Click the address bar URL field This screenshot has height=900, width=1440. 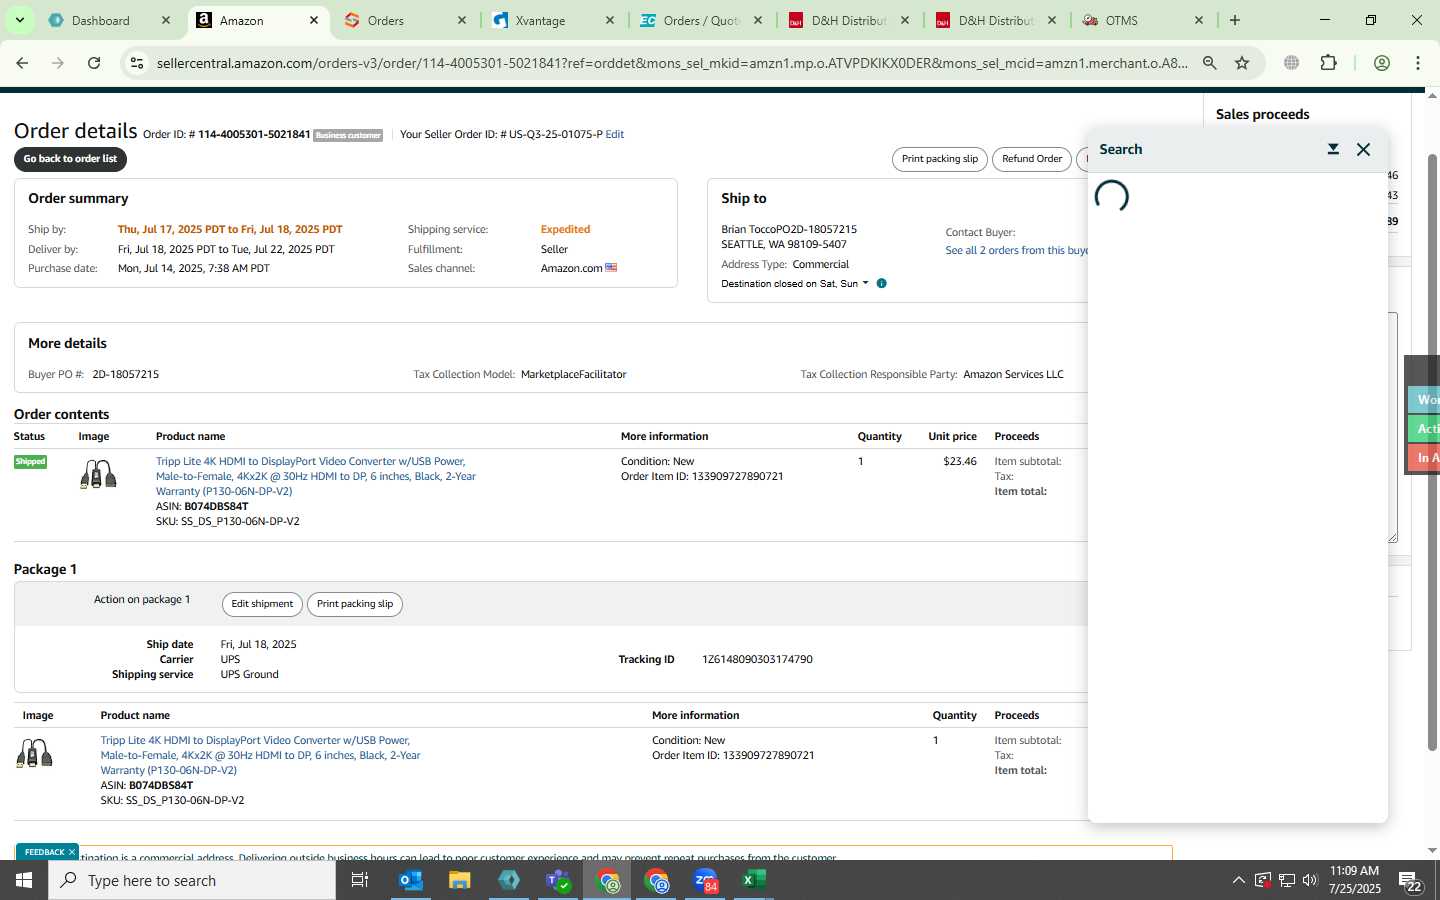point(672,63)
